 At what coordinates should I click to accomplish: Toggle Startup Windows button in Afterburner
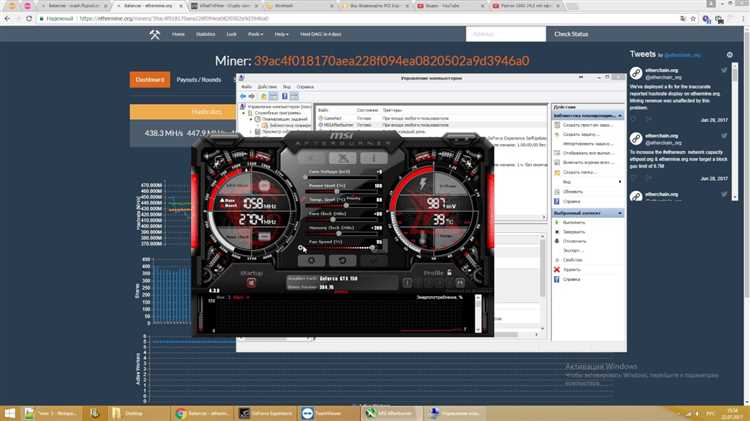pos(251,283)
